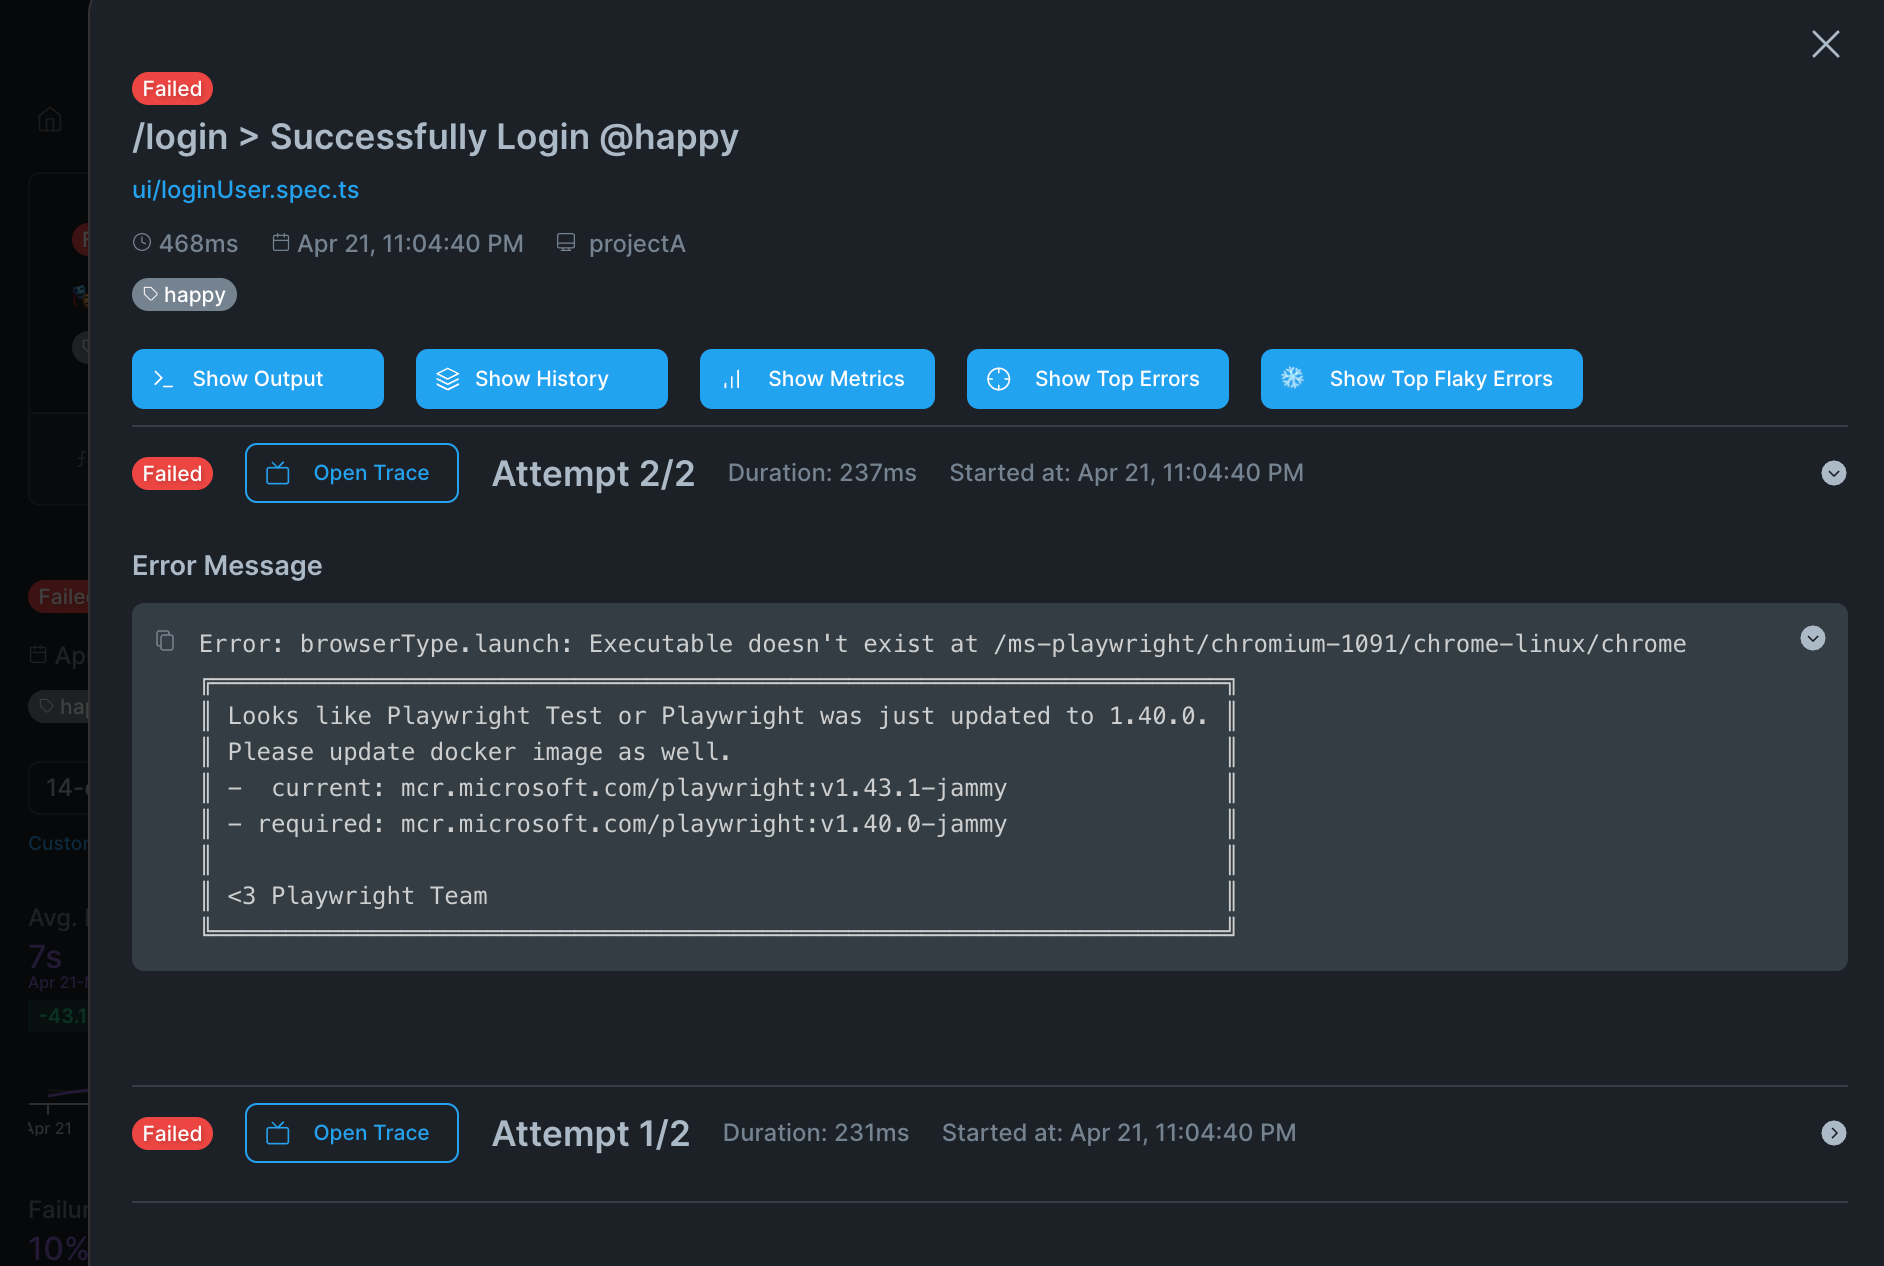Expand Attempt 1/2 section chevron
This screenshot has height=1266, width=1884.
(x=1834, y=1133)
